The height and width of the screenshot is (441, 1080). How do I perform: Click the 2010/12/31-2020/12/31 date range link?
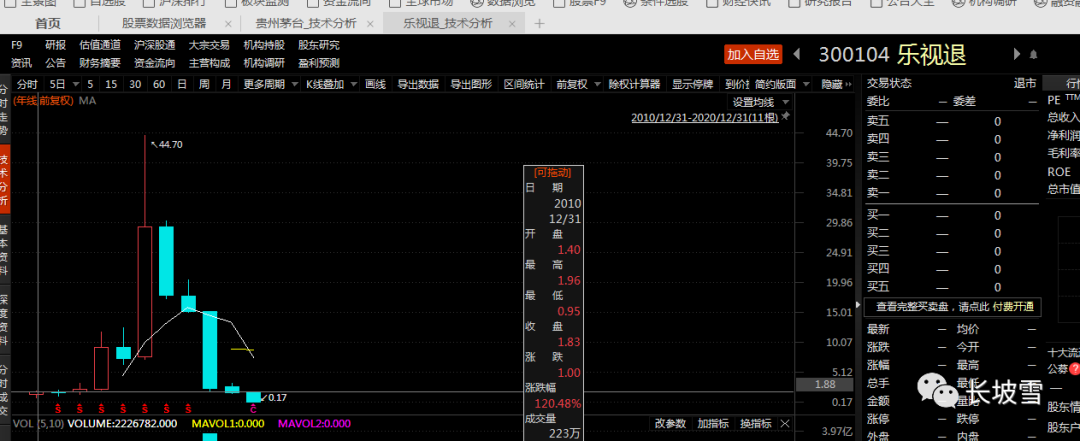coord(705,117)
